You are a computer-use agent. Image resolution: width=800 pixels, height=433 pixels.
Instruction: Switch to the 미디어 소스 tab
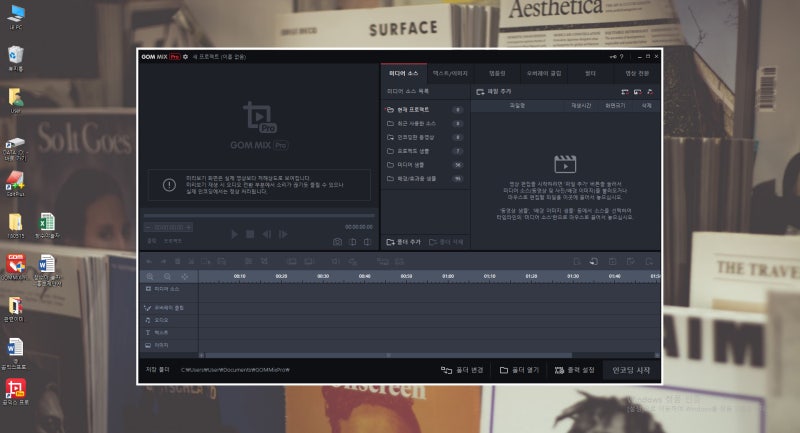[403, 73]
